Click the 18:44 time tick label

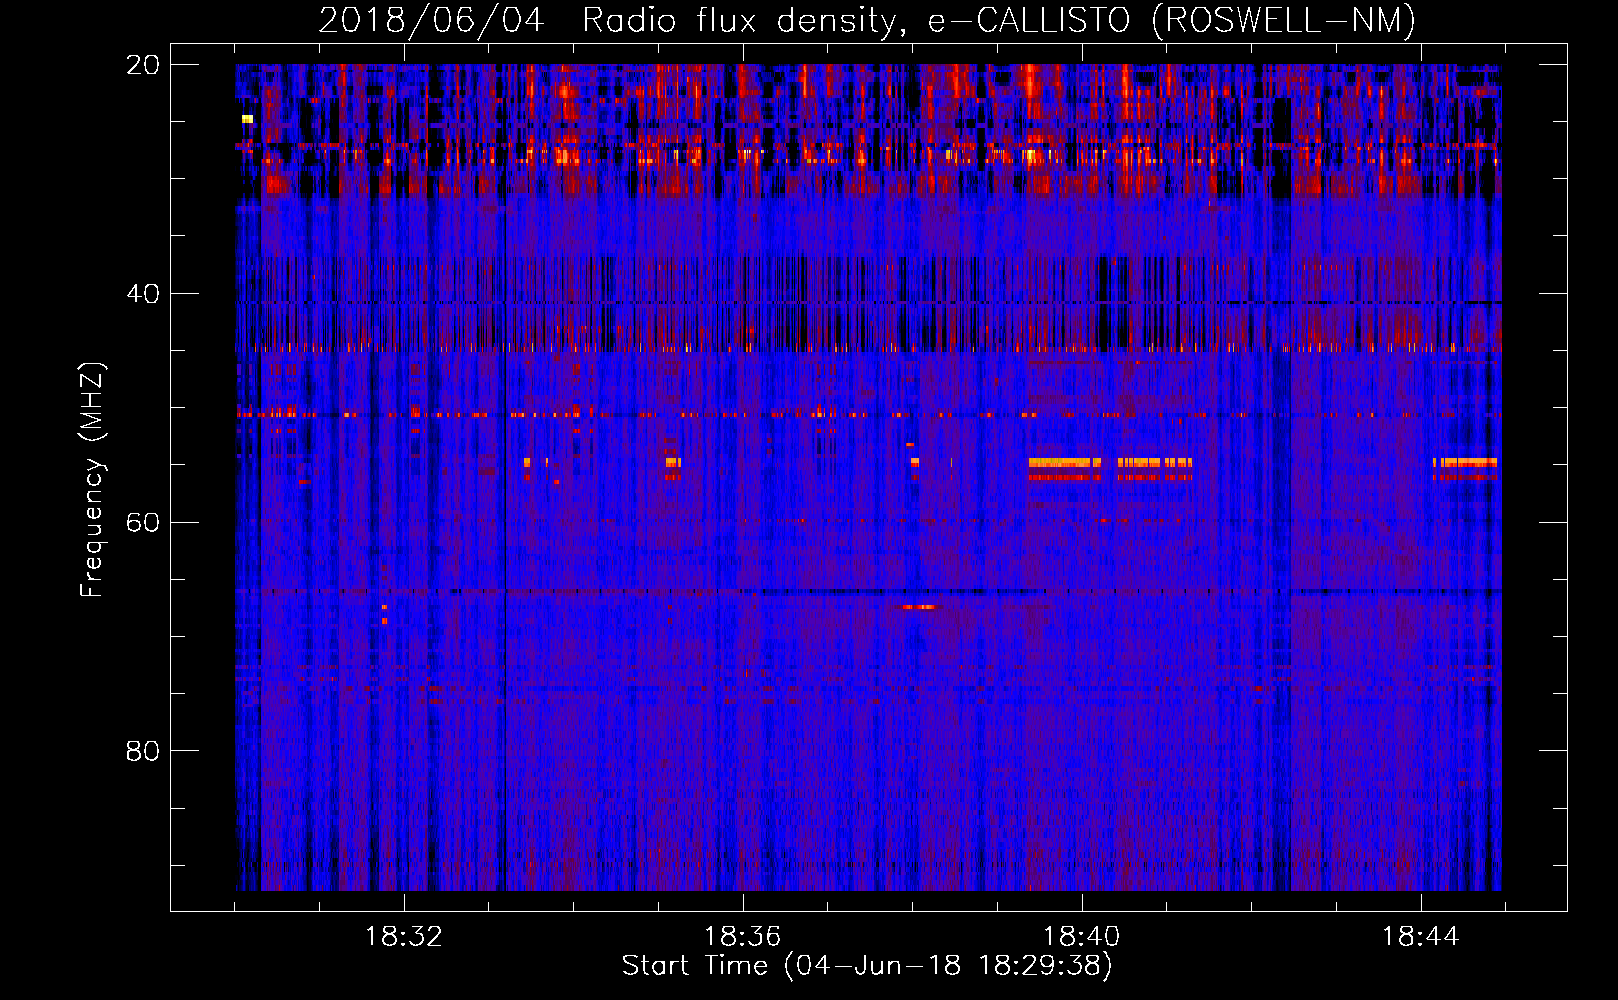pyautogui.click(x=1421, y=937)
